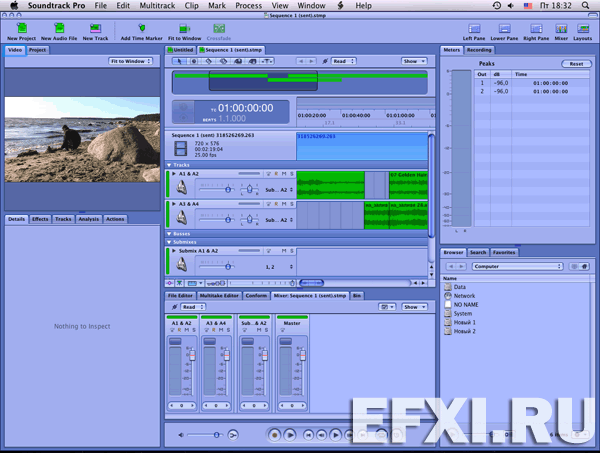Image resolution: width=600 pixels, height=453 pixels.
Task: Open the mixer Read automation dropdown
Action: pyautogui.click(x=193, y=307)
